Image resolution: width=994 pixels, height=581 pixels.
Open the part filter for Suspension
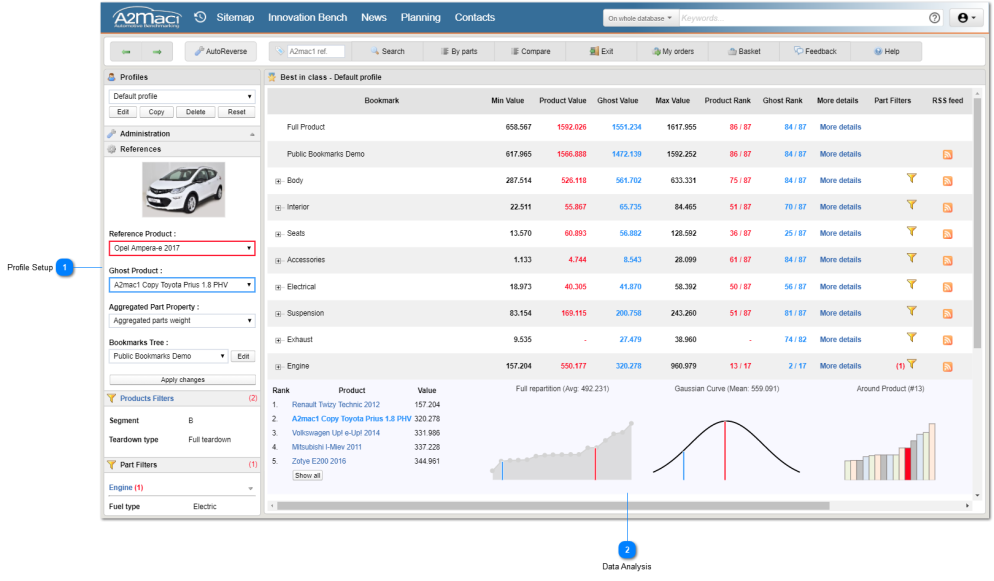(x=912, y=310)
